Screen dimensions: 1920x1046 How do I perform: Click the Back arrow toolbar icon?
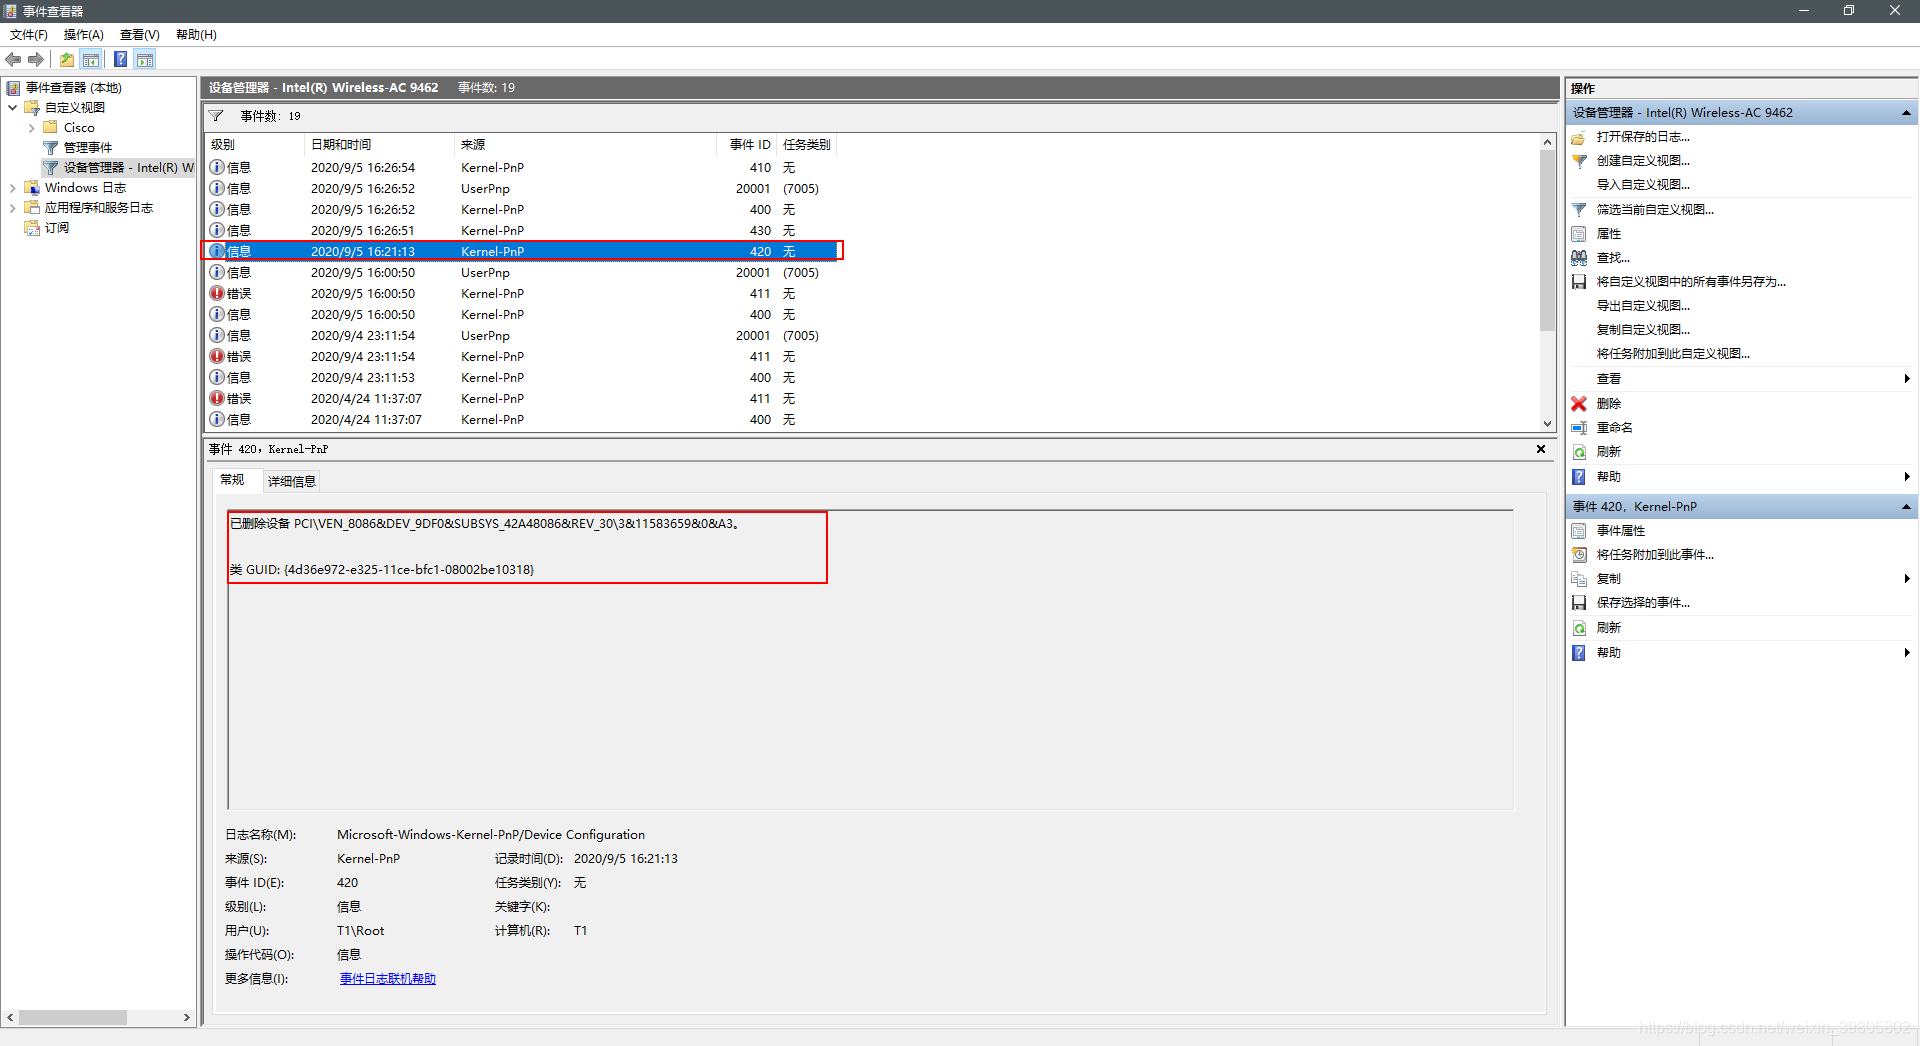coord(13,59)
